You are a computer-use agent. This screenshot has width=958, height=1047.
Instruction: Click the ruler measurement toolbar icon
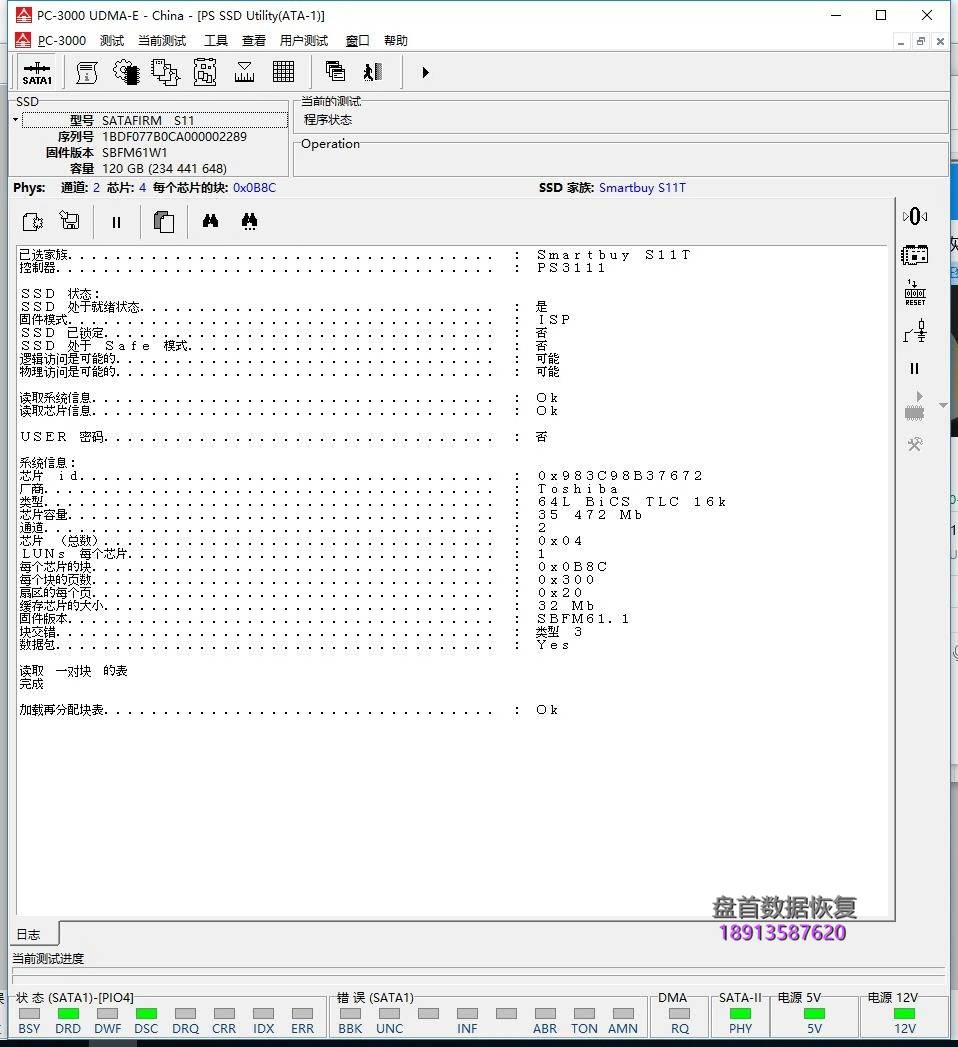click(x=244, y=72)
